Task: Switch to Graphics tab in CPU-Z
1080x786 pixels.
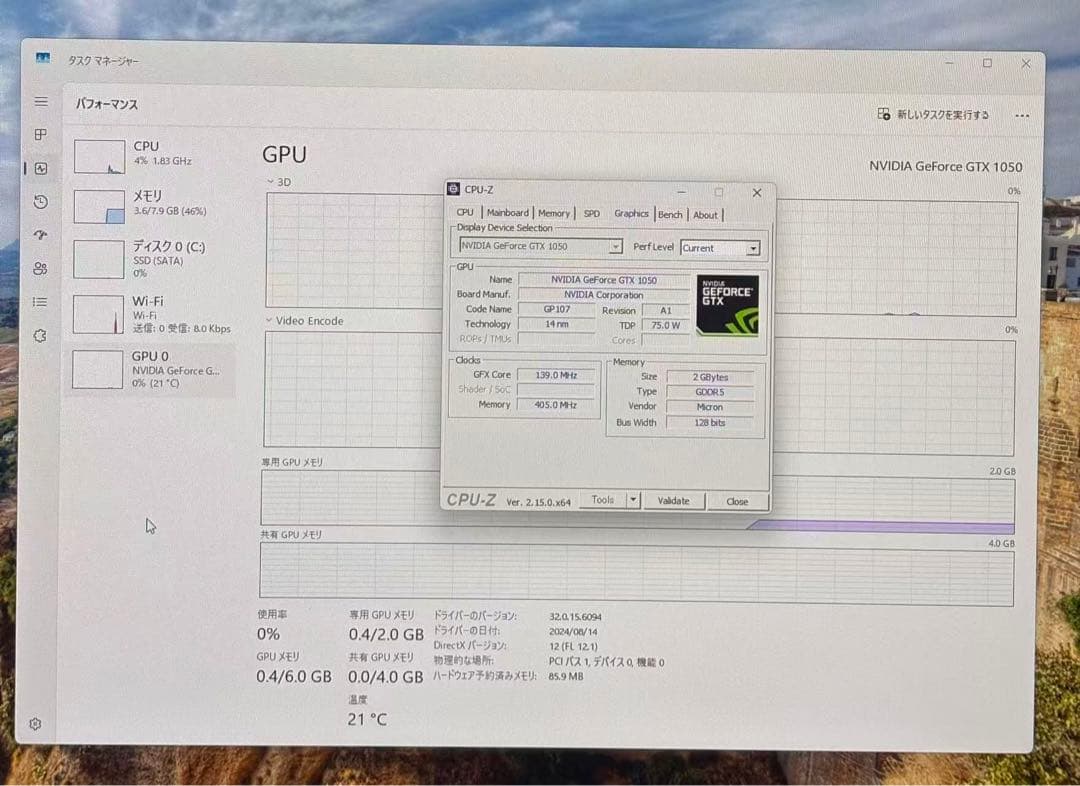Action: click(x=632, y=214)
